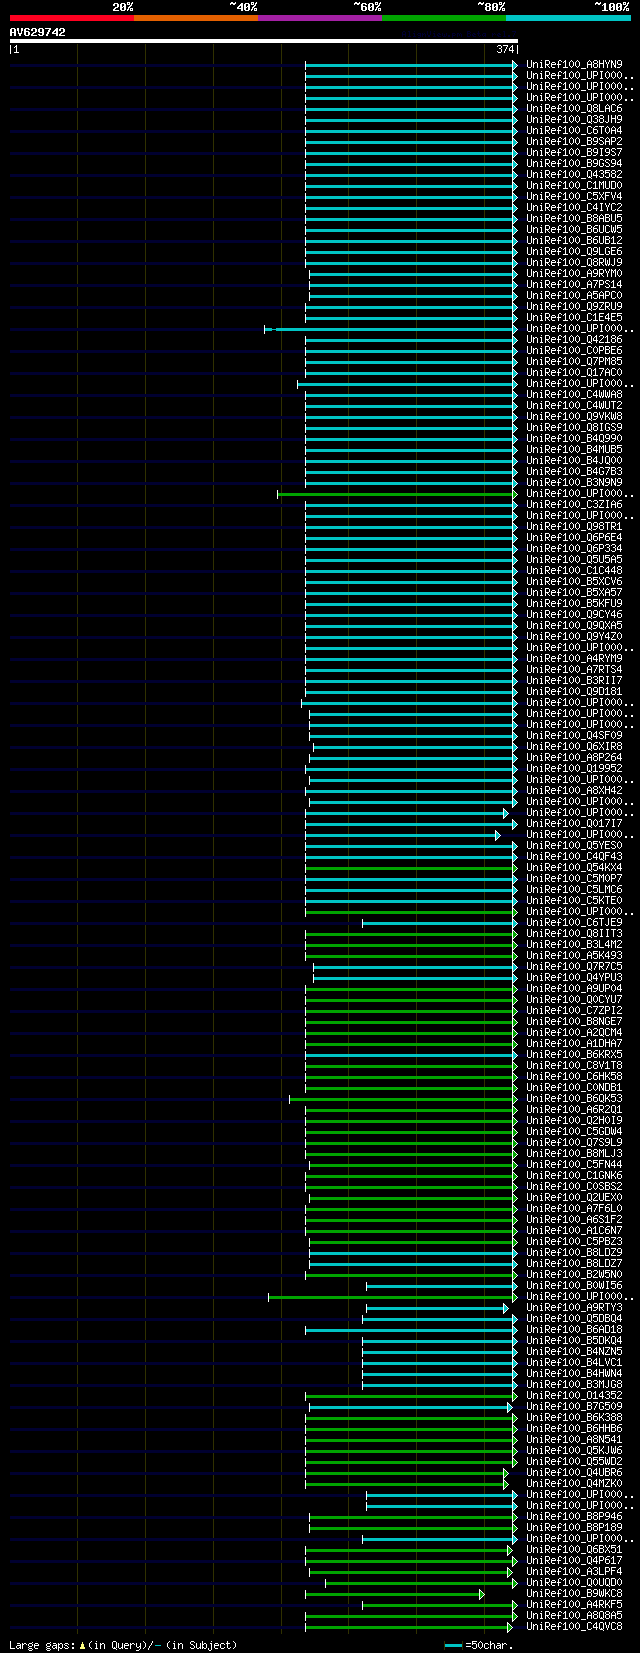This screenshot has width=640, height=1653.
Task: Click the UniRef100_Q5YES0 label
Action: 574,846
